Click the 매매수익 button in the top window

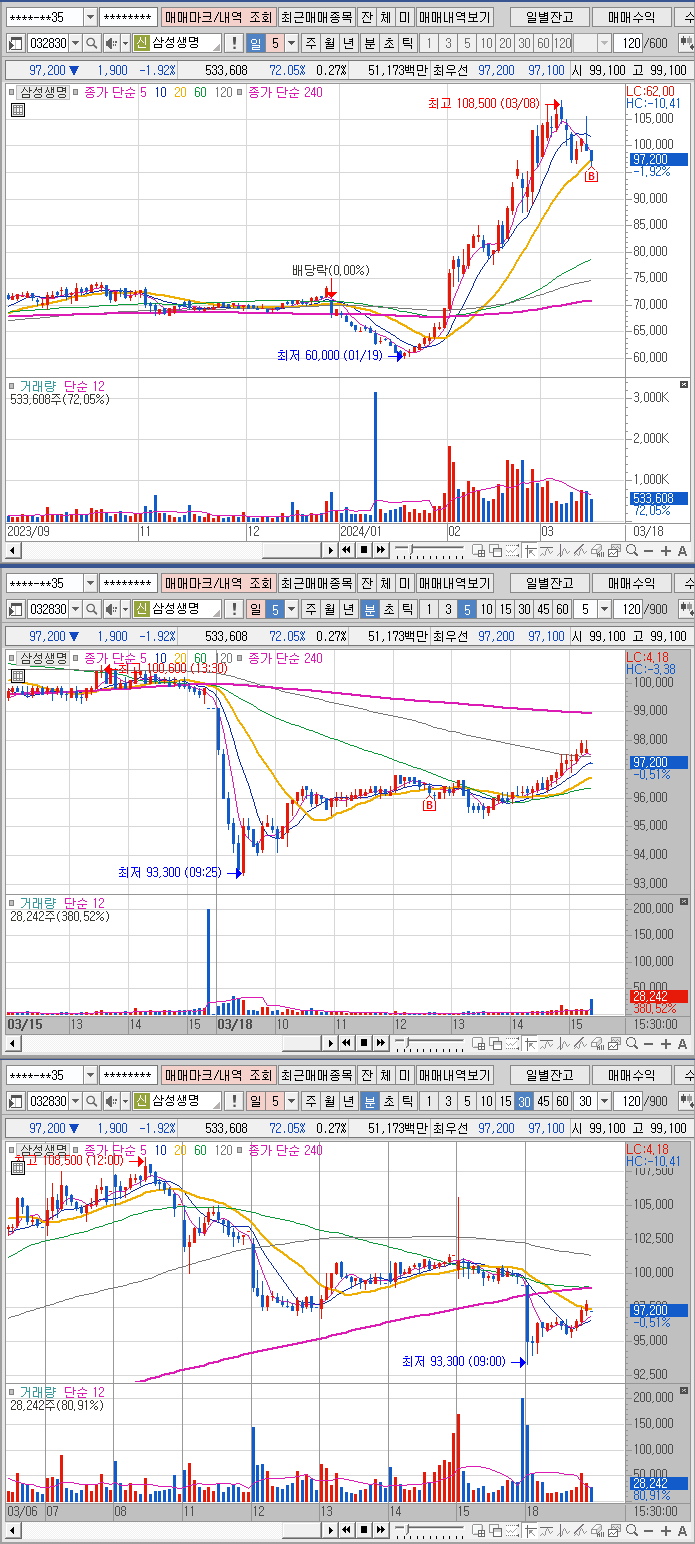[631, 17]
